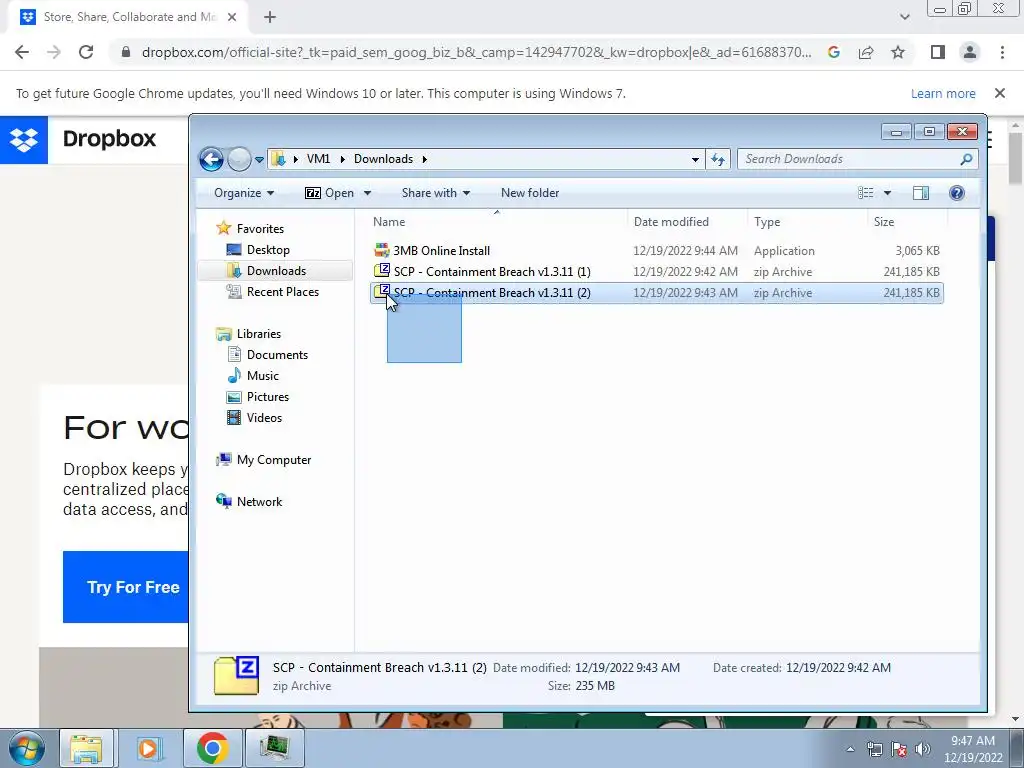1024x768 pixels.
Task: Click the Favorites star in navigation pane
Action: [223, 228]
